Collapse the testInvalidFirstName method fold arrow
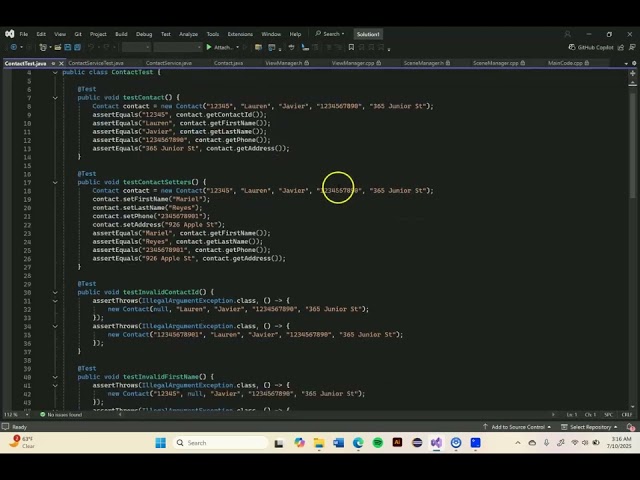The width and height of the screenshot is (640, 480). click(x=55, y=377)
